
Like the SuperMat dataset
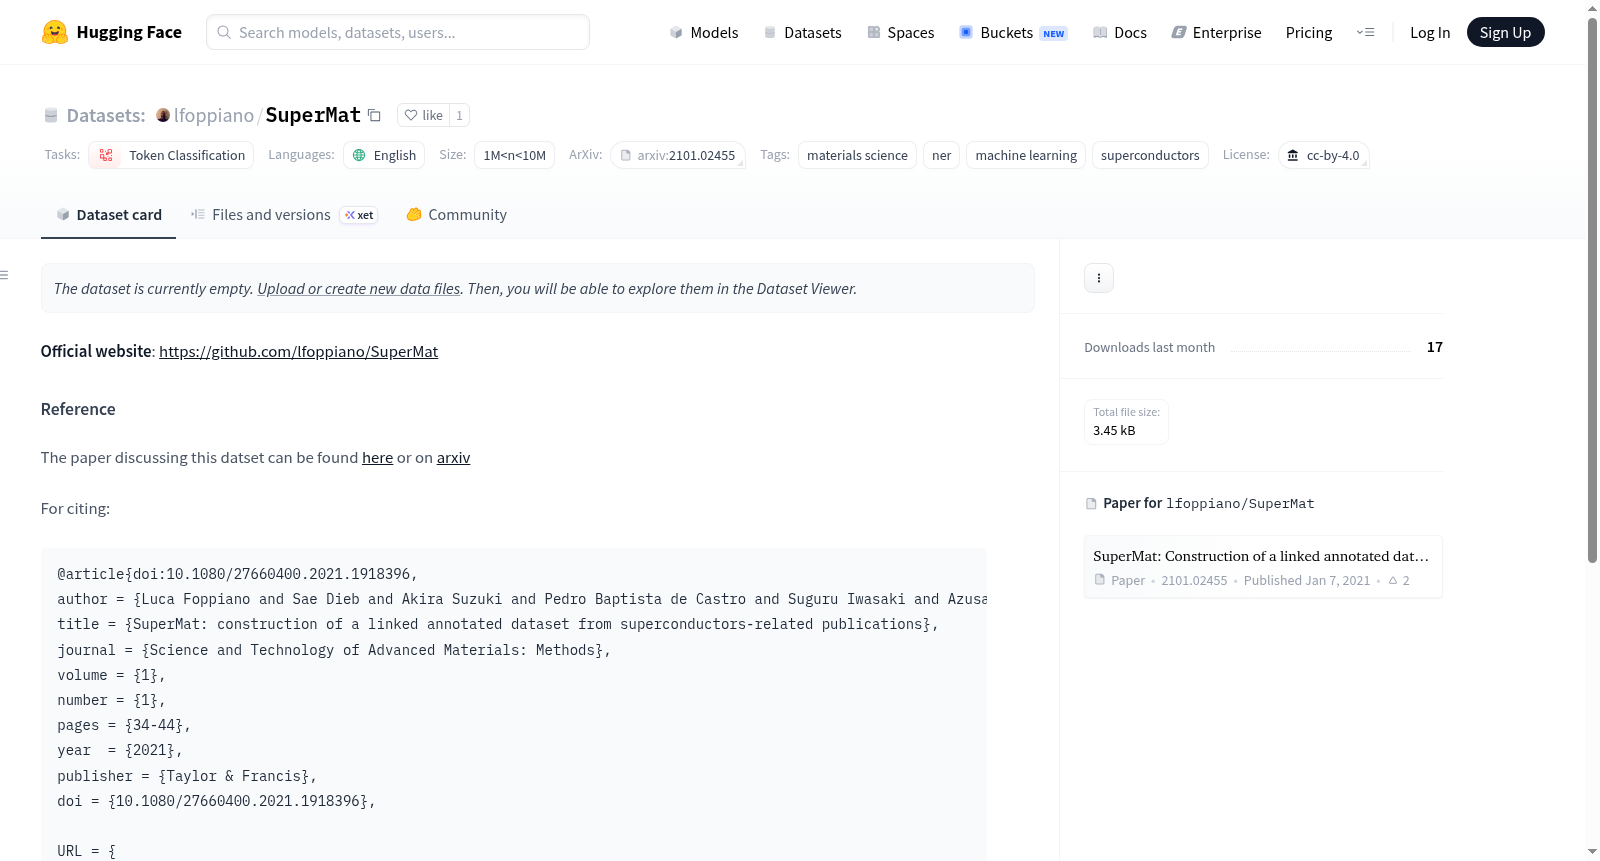pos(423,115)
